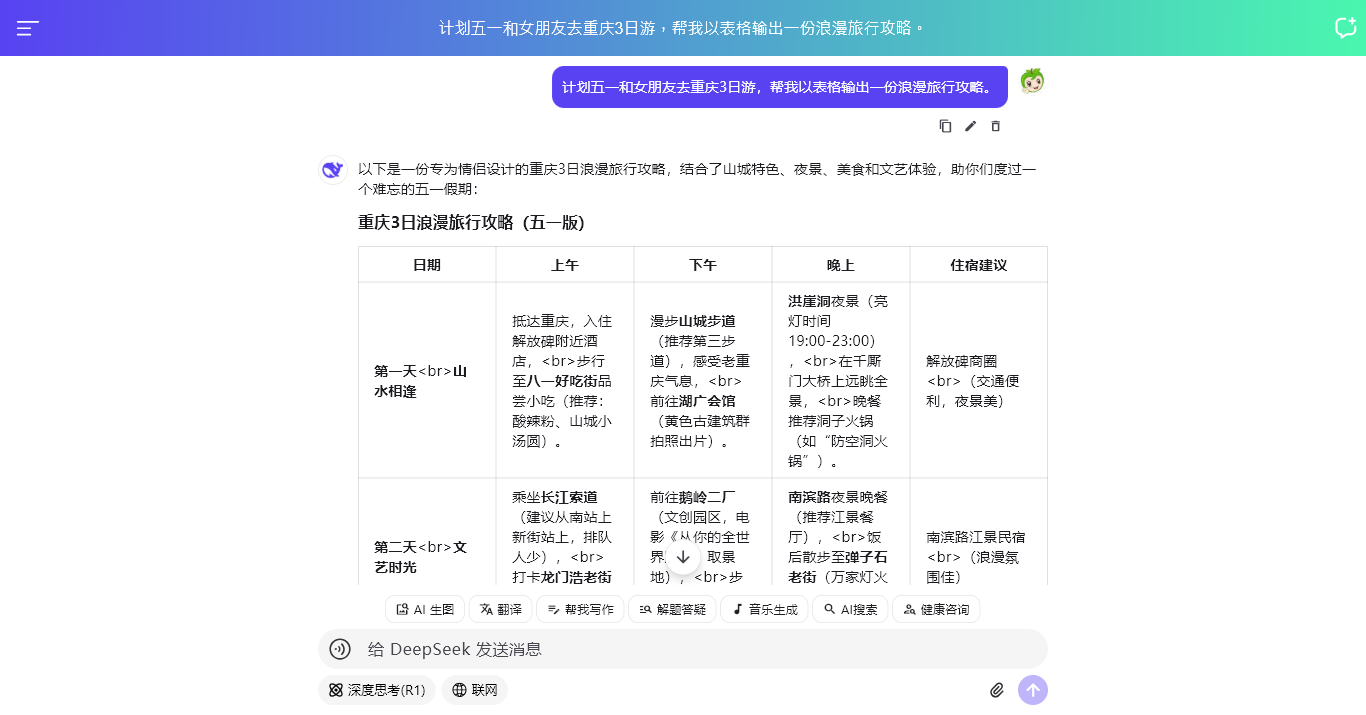Open the 翻译 translation quick action
Viewport: 1366px width, 715px height.
501,609
